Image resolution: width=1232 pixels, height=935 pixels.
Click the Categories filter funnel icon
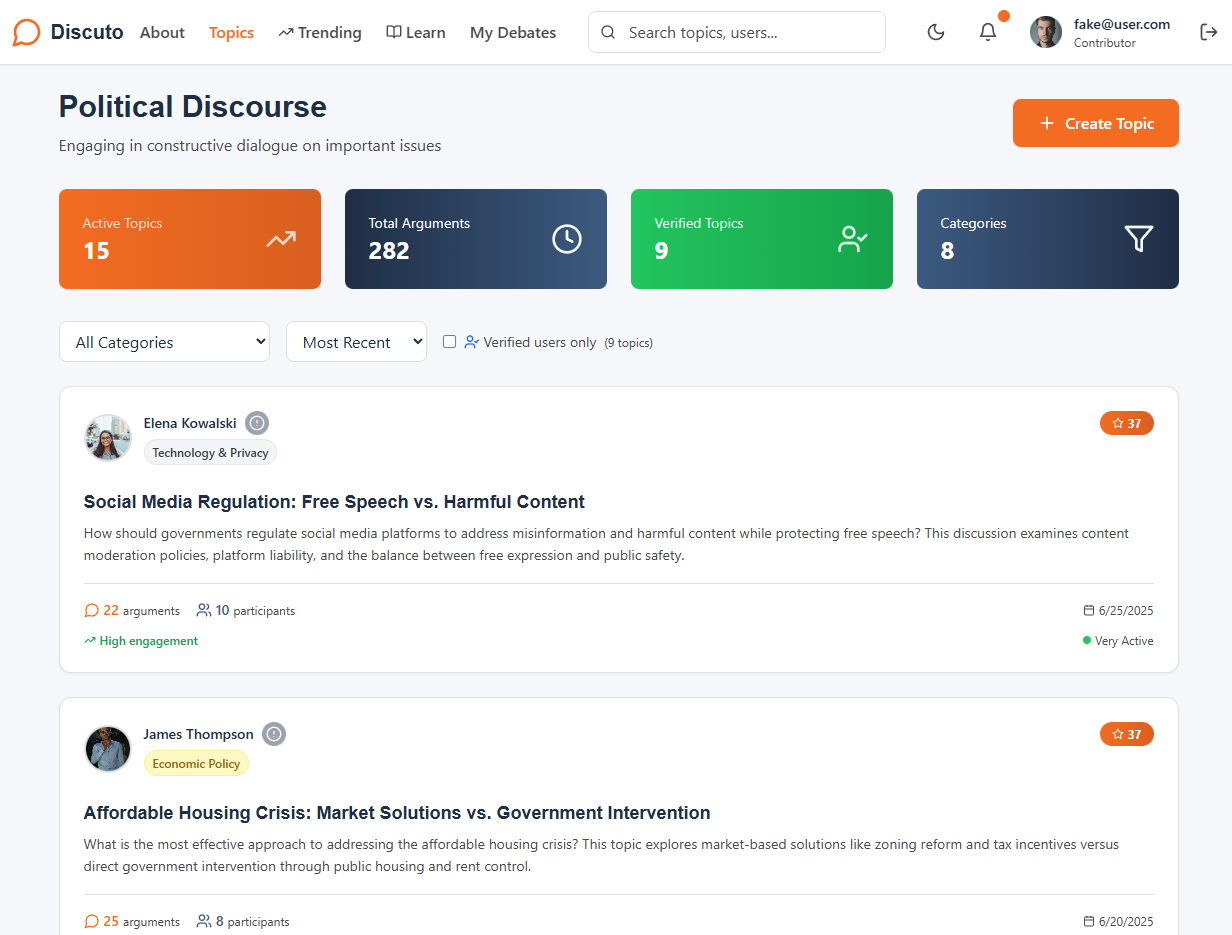(x=1138, y=239)
